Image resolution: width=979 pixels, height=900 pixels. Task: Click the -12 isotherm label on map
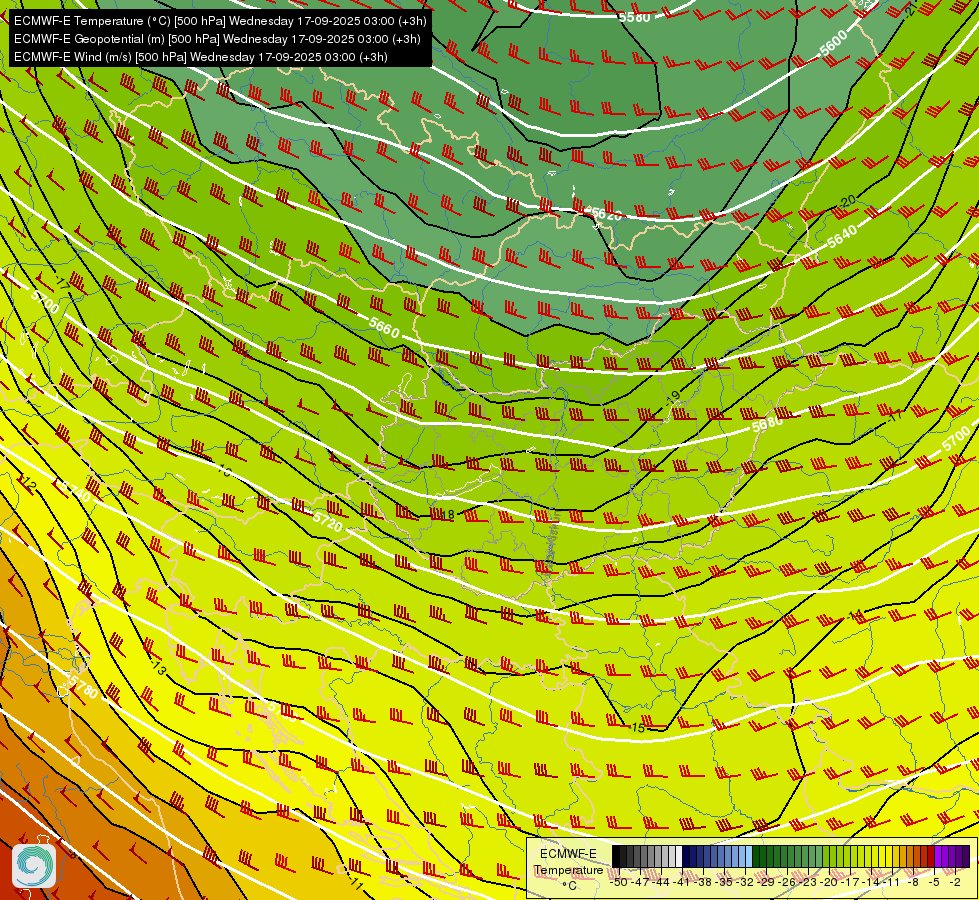pos(27,483)
